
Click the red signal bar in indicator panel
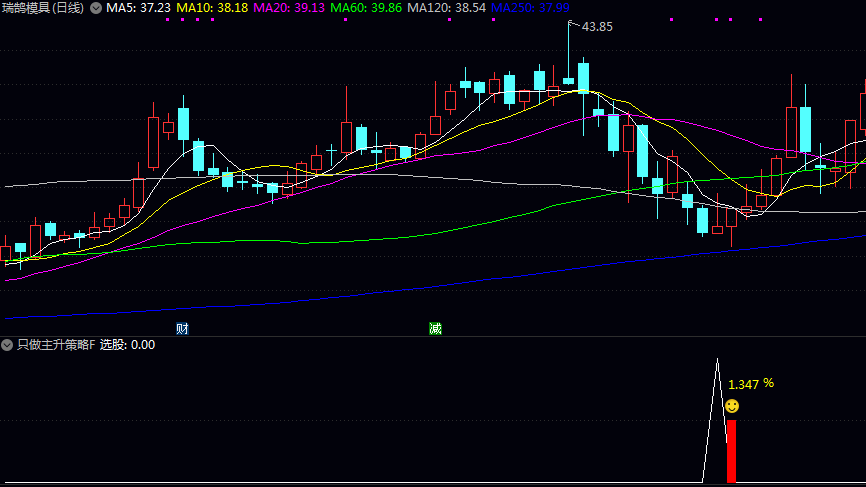point(731,450)
